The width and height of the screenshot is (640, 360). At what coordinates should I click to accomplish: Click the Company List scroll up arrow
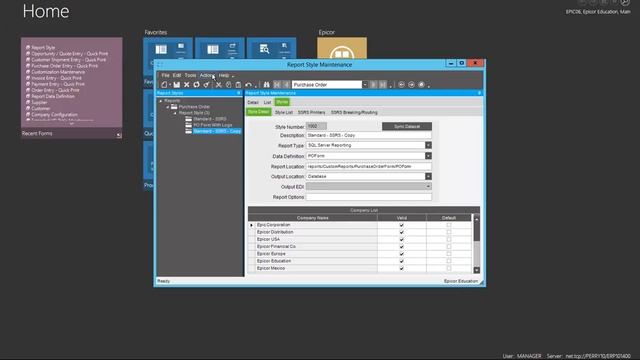point(476,219)
